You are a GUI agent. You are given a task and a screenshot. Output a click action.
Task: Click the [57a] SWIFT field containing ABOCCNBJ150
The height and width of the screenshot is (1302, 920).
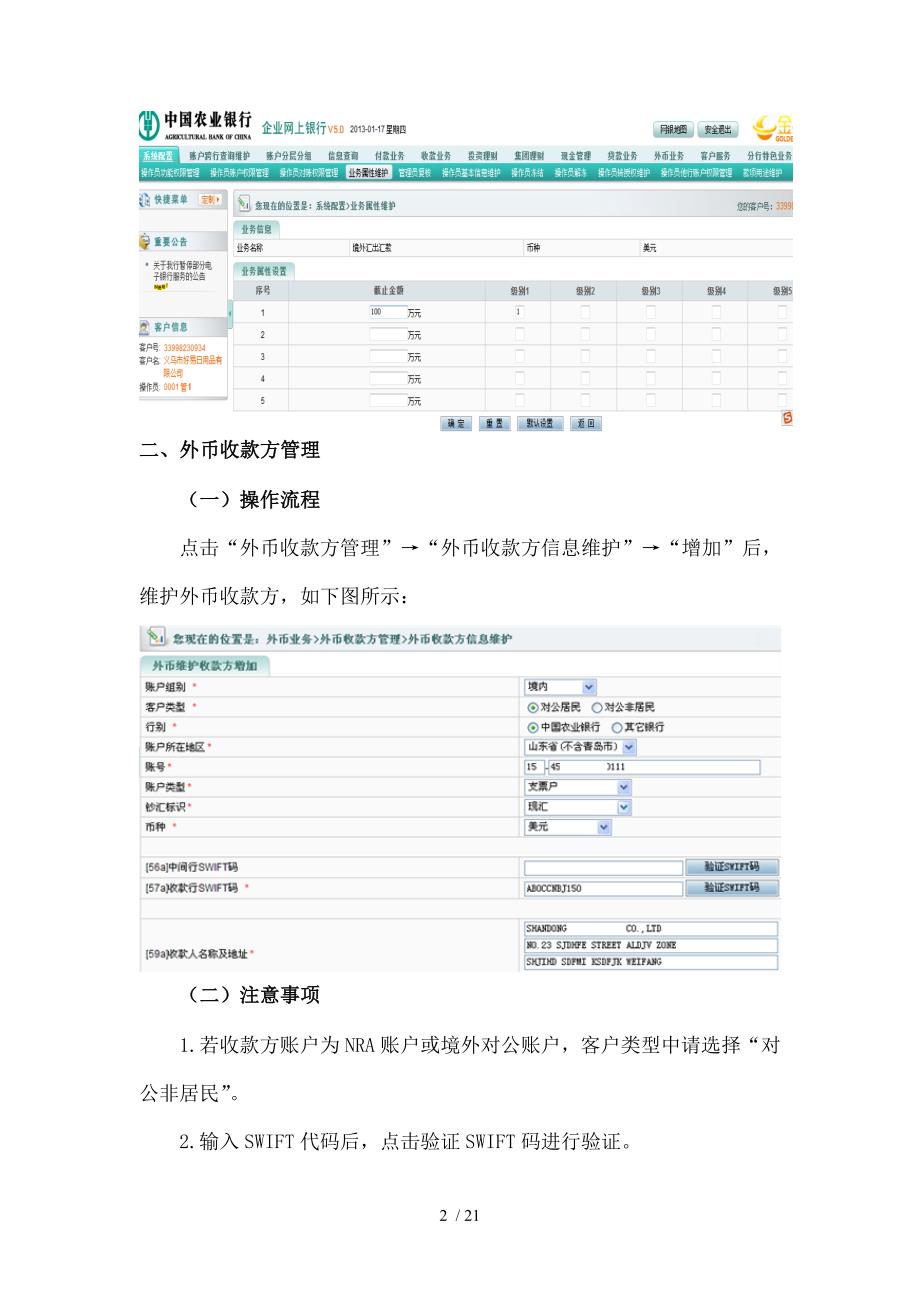603,887
